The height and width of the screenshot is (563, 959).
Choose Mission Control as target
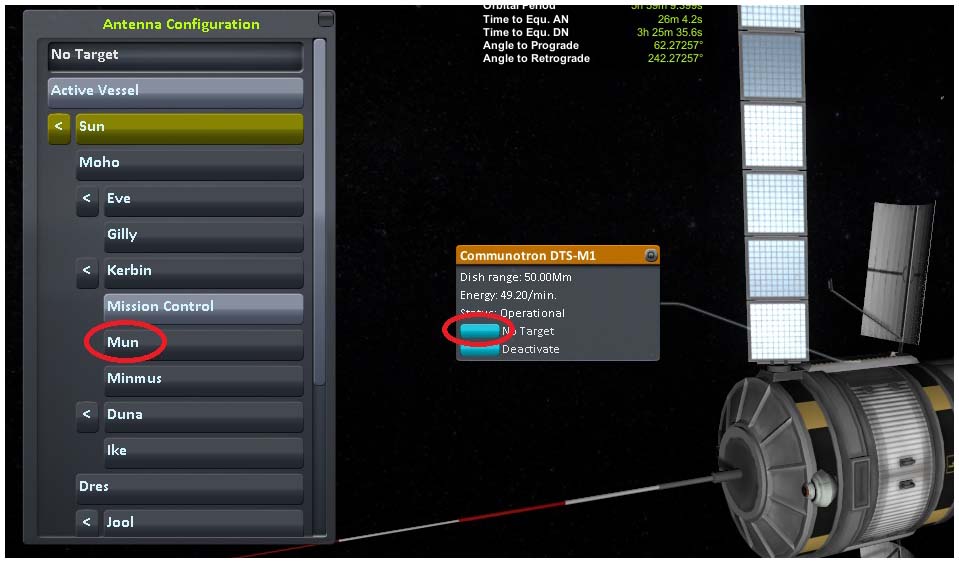tap(203, 307)
